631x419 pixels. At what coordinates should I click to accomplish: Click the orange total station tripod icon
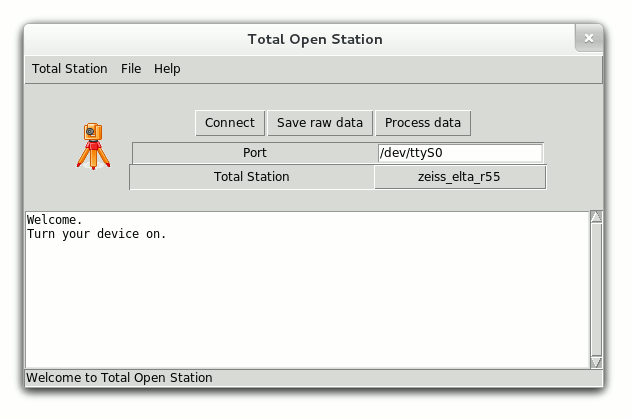pyautogui.click(x=93, y=146)
